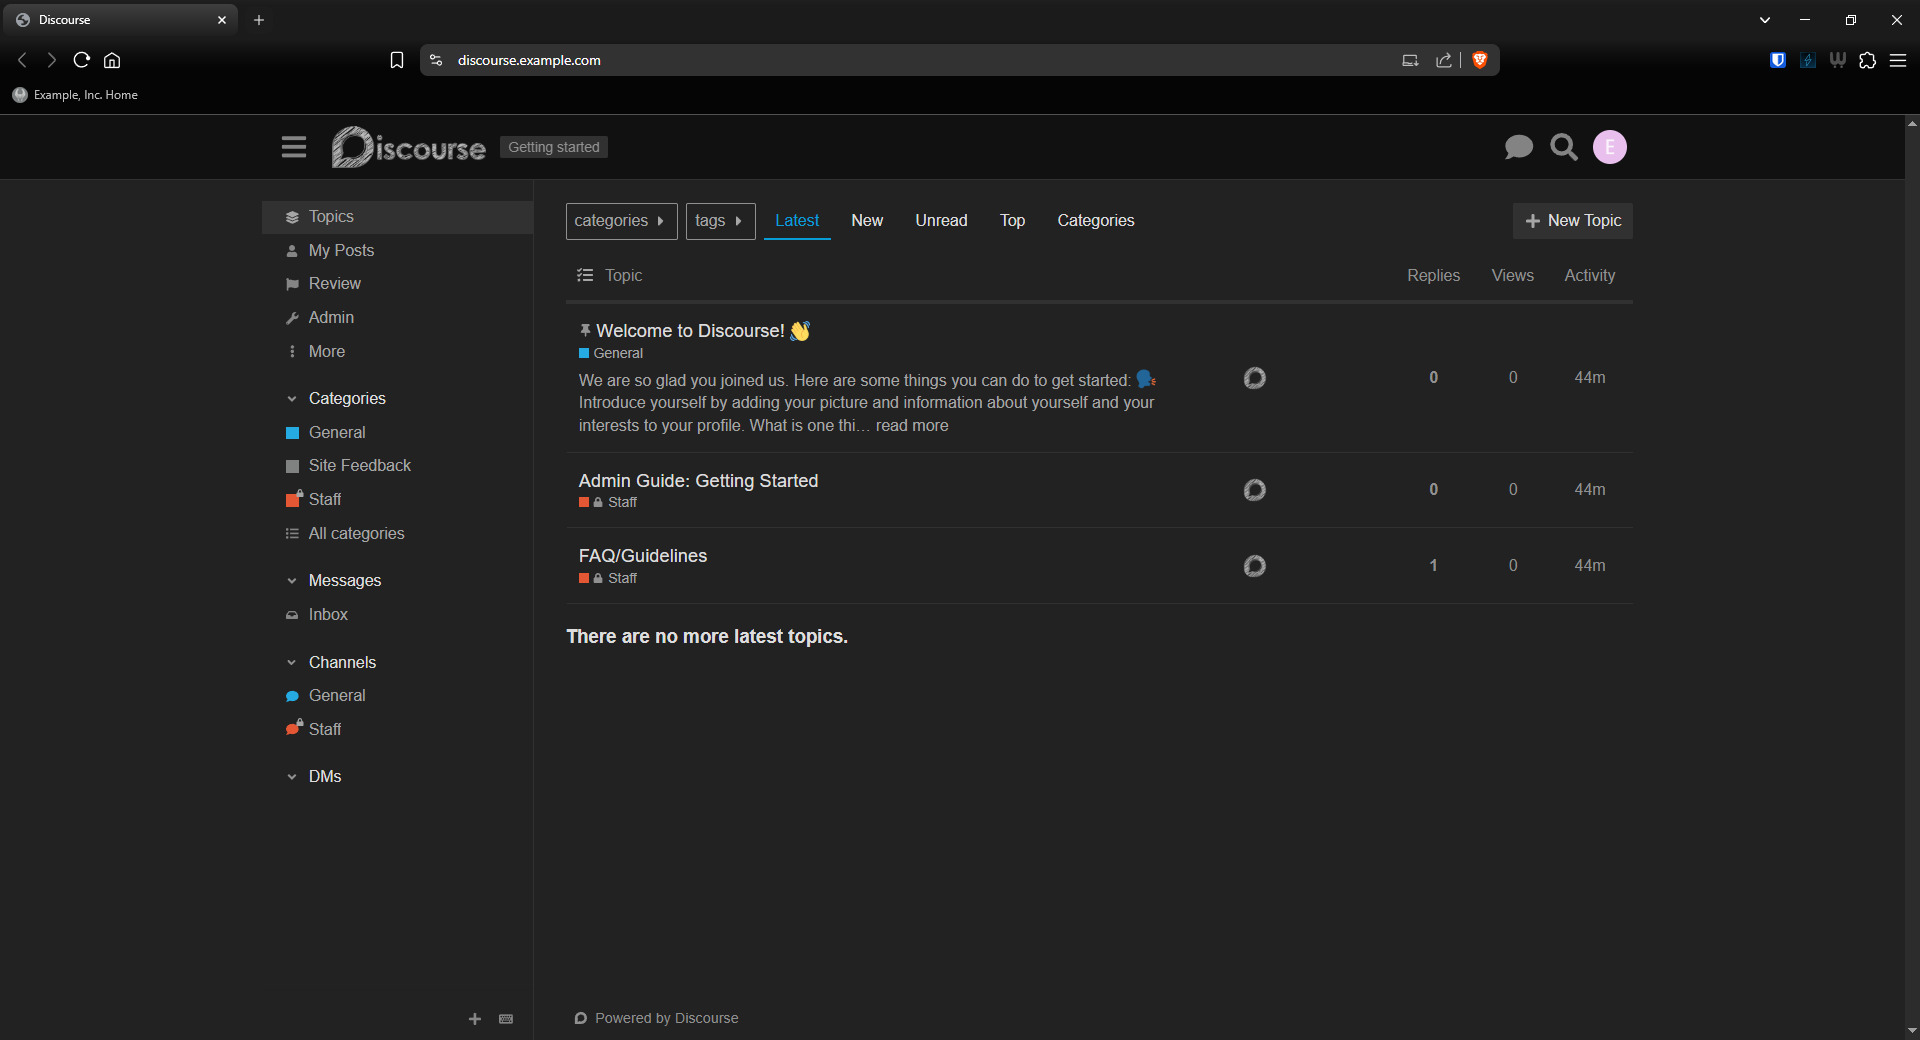The height and width of the screenshot is (1040, 1920).
Task: Toggle the hamburger sidebar menu
Action: [x=293, y=147]
